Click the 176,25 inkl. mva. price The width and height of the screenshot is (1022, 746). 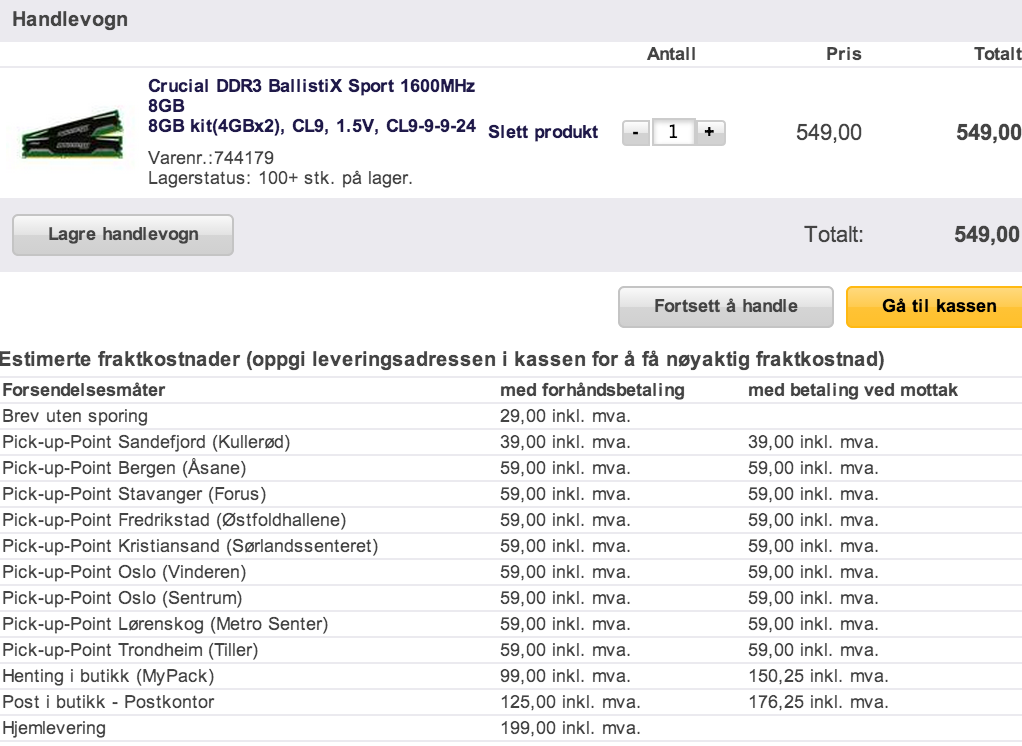click(818, 702)
